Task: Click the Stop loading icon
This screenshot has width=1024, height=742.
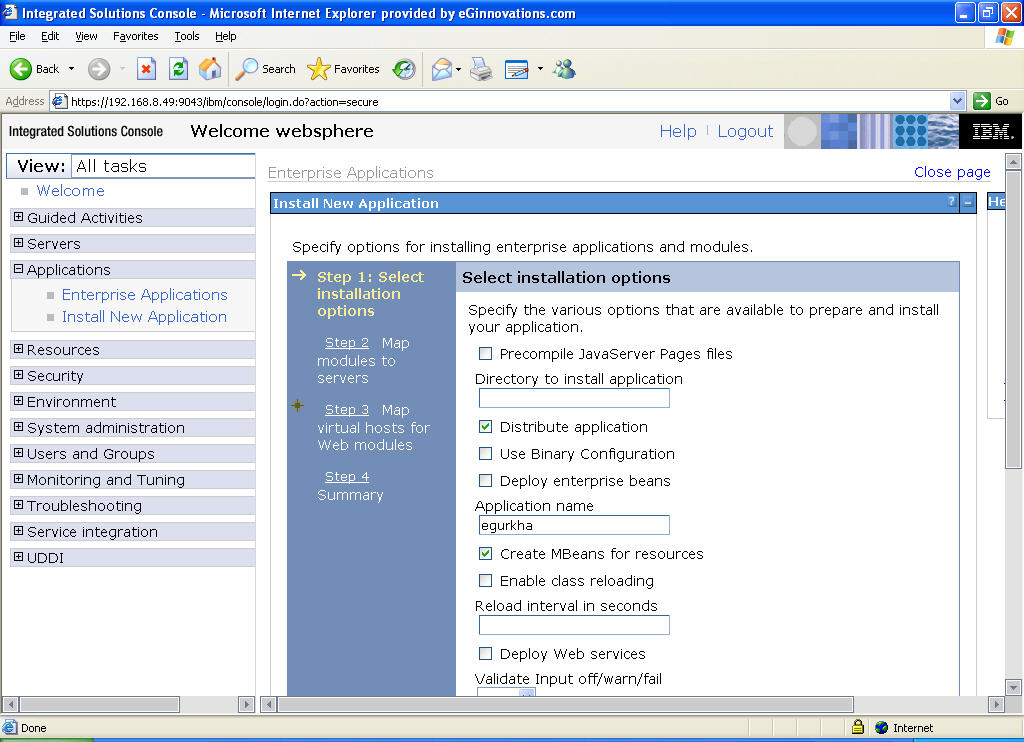Action: [146, 69]
